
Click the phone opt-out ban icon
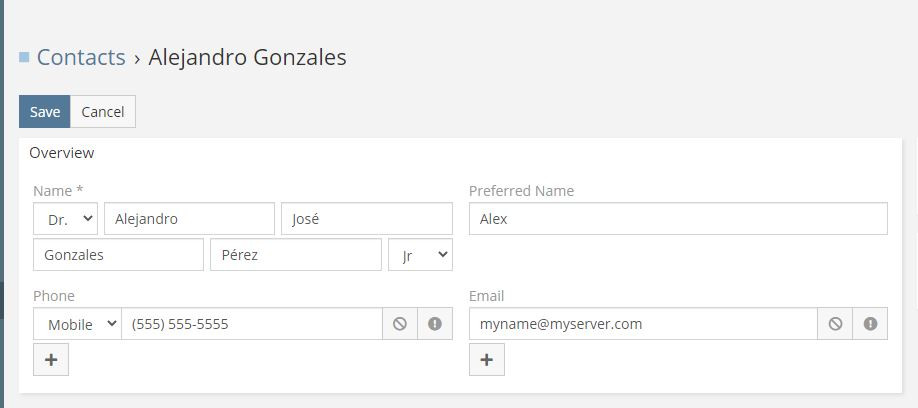(400, 324)
